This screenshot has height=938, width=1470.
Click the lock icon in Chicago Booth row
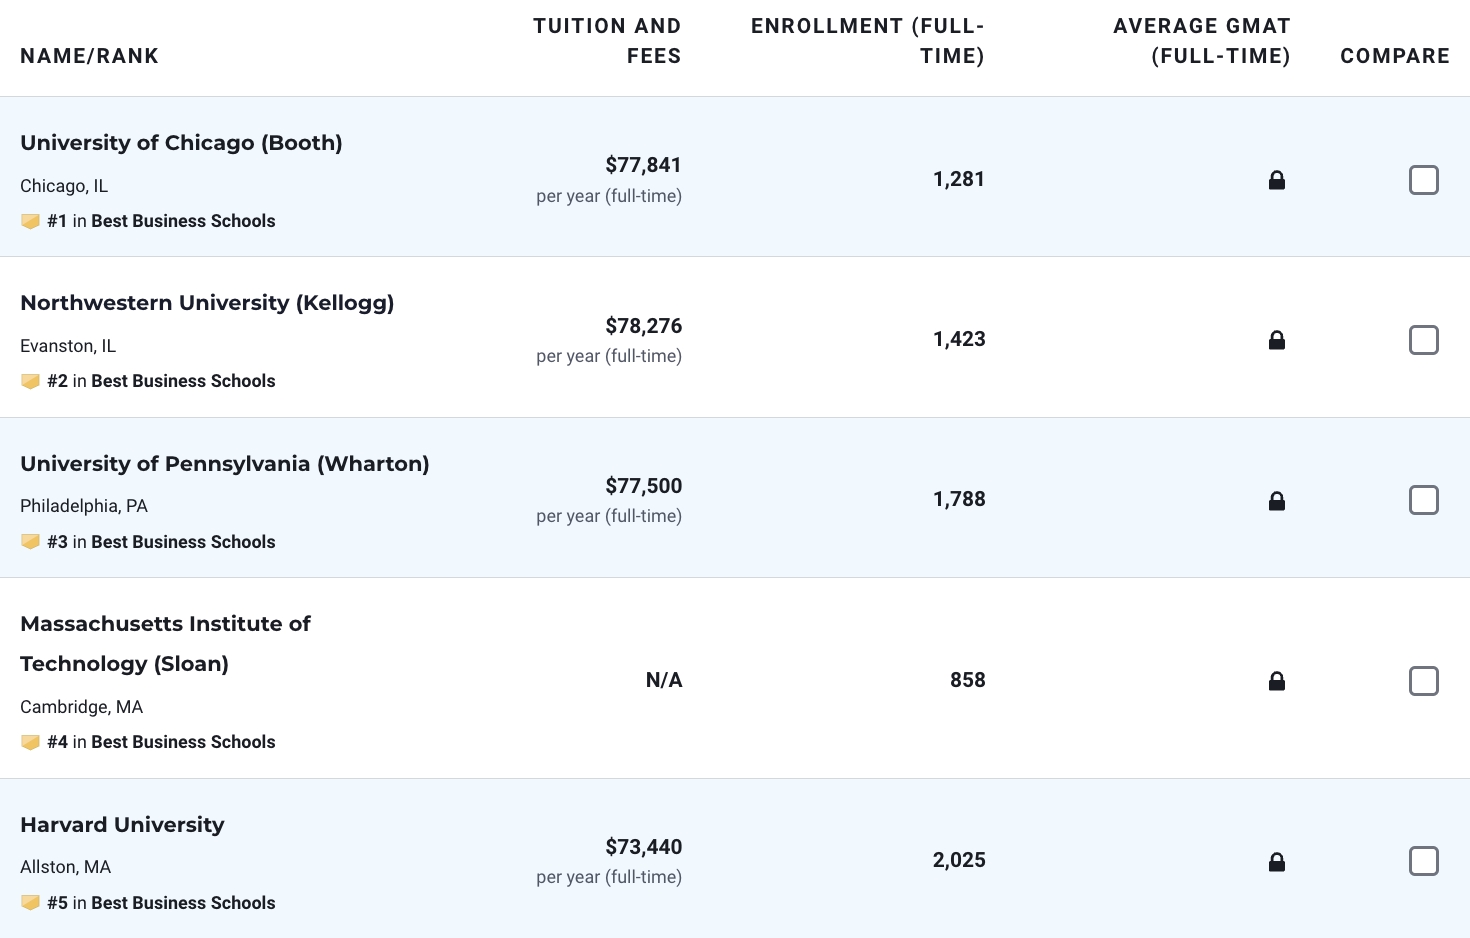(x=1276, y=180)
